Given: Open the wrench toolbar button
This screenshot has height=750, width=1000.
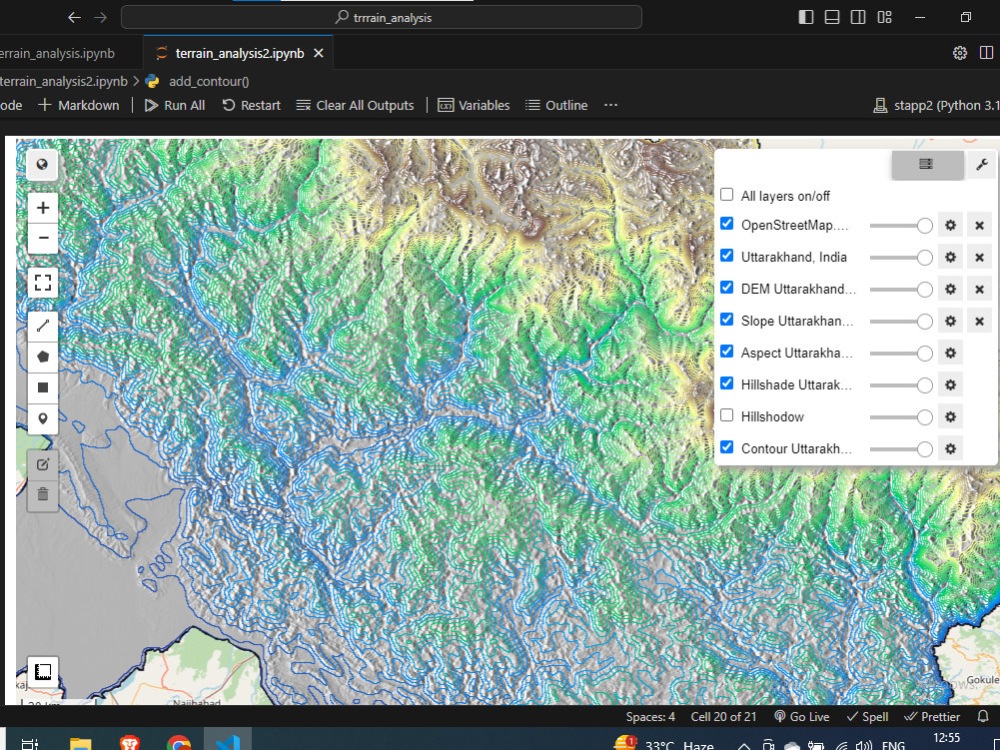Looking at the screenshot, I should point(982,165).
